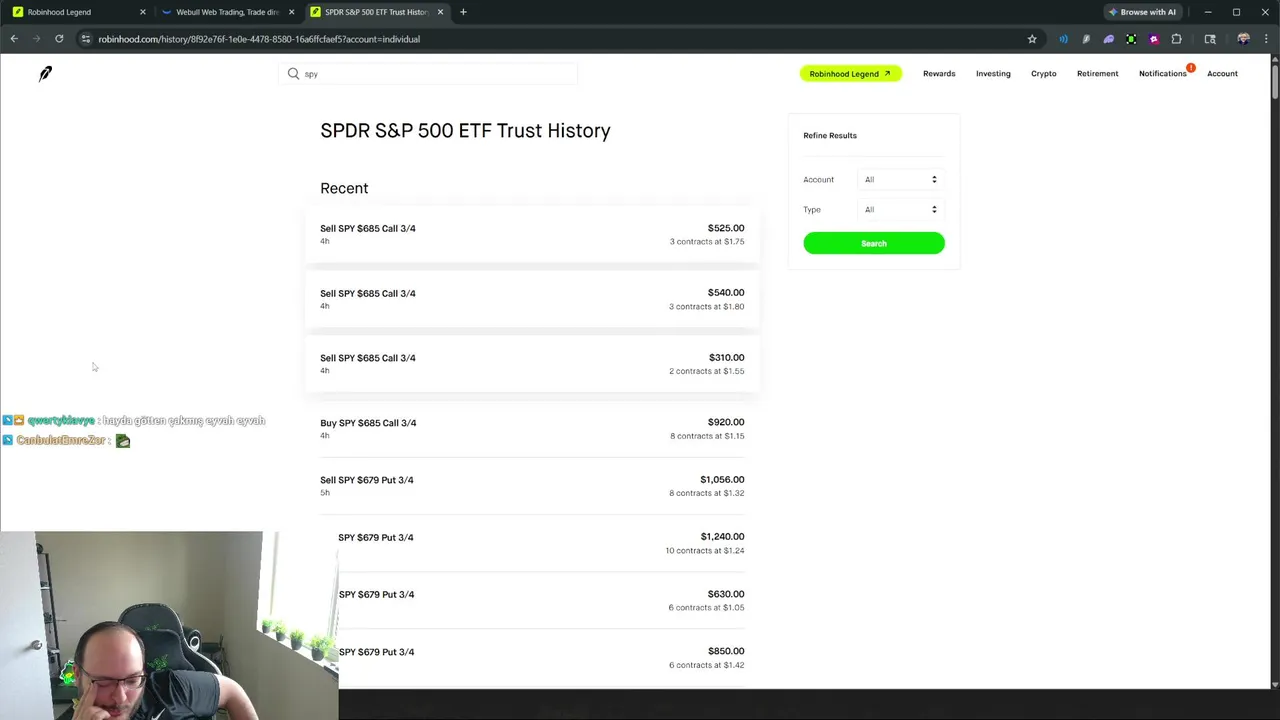The height and width of the screenshot is (720, 1280).
Task: View site information icon in address bar
Action: 86,39
